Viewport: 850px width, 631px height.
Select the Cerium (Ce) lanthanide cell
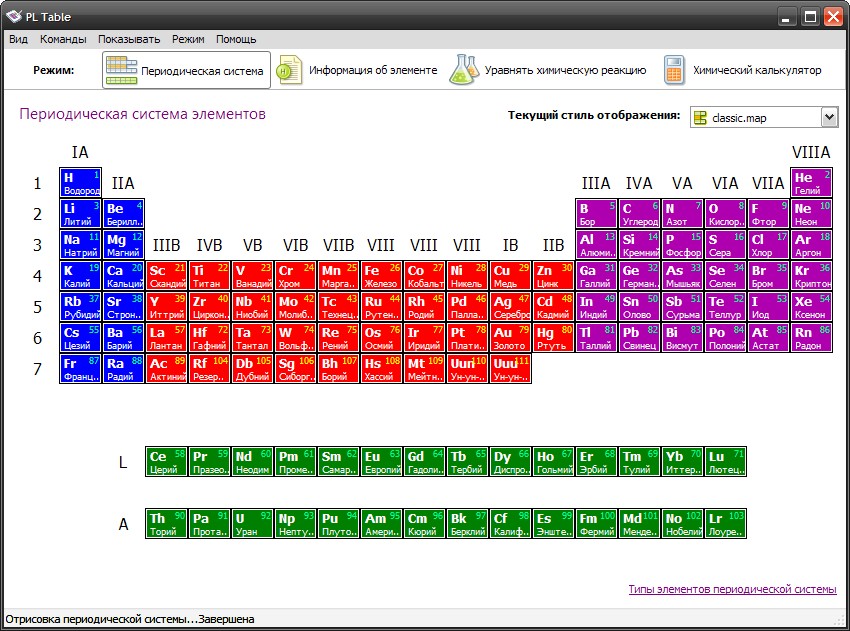166,462
